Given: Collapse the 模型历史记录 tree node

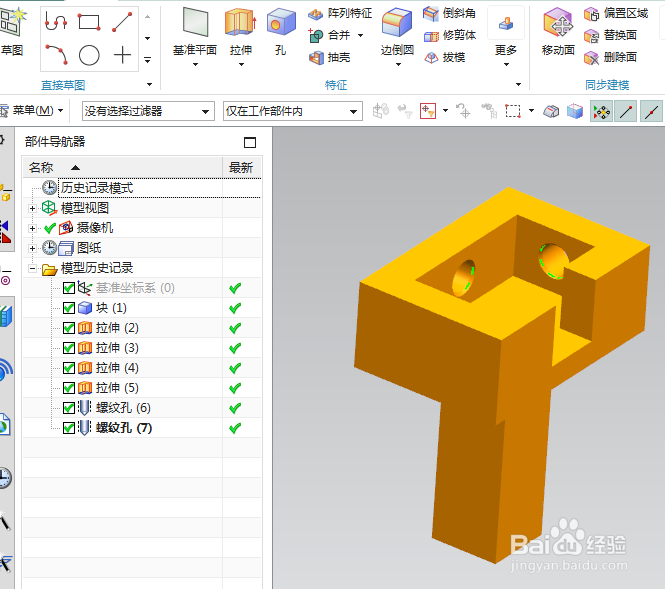Looking at the screenshot, I should [32, 268].
